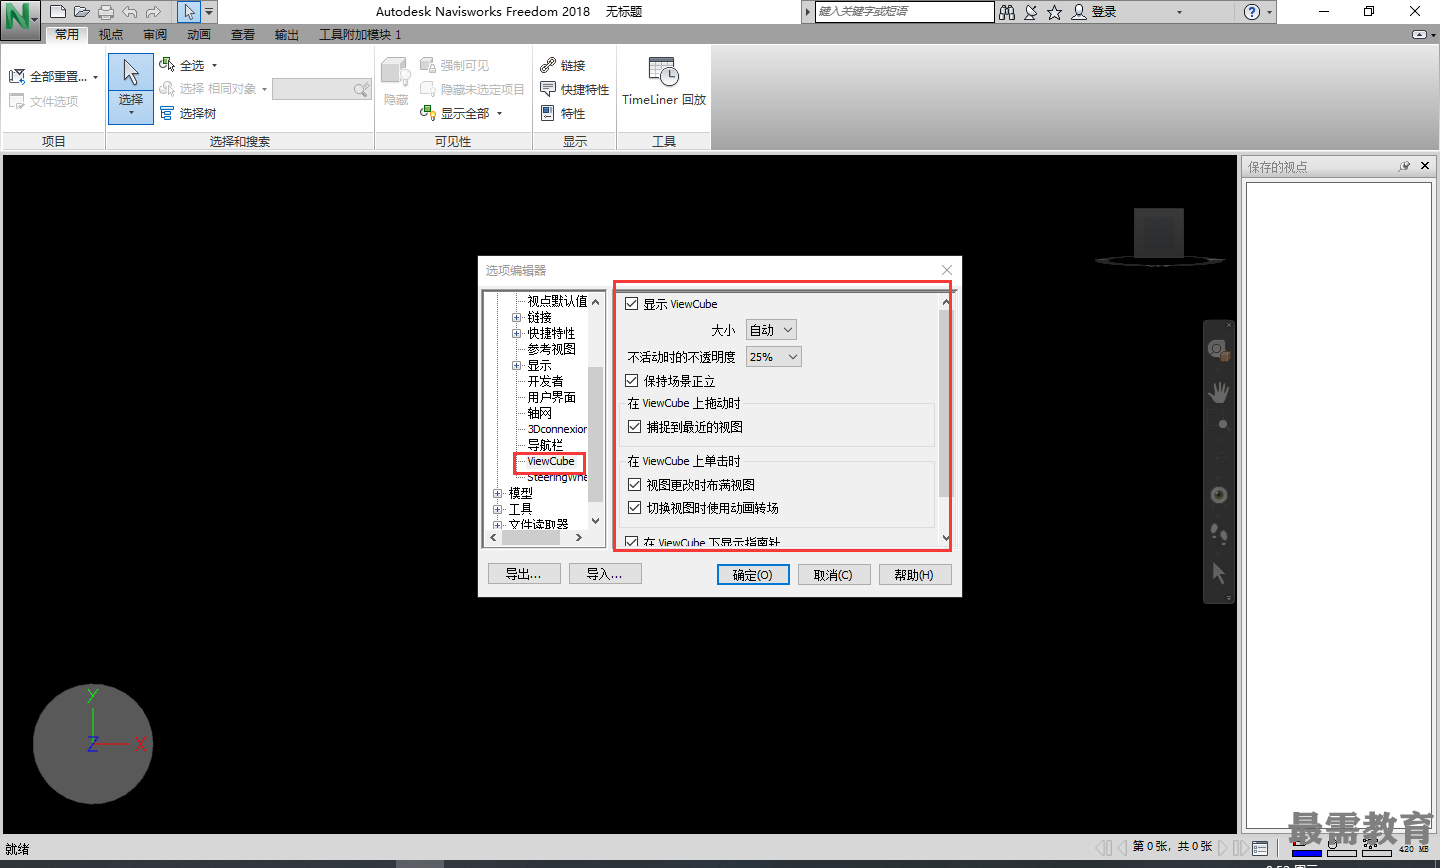
Task: Click the Open file icon in quick access toolbar
Action: (82, 12)
